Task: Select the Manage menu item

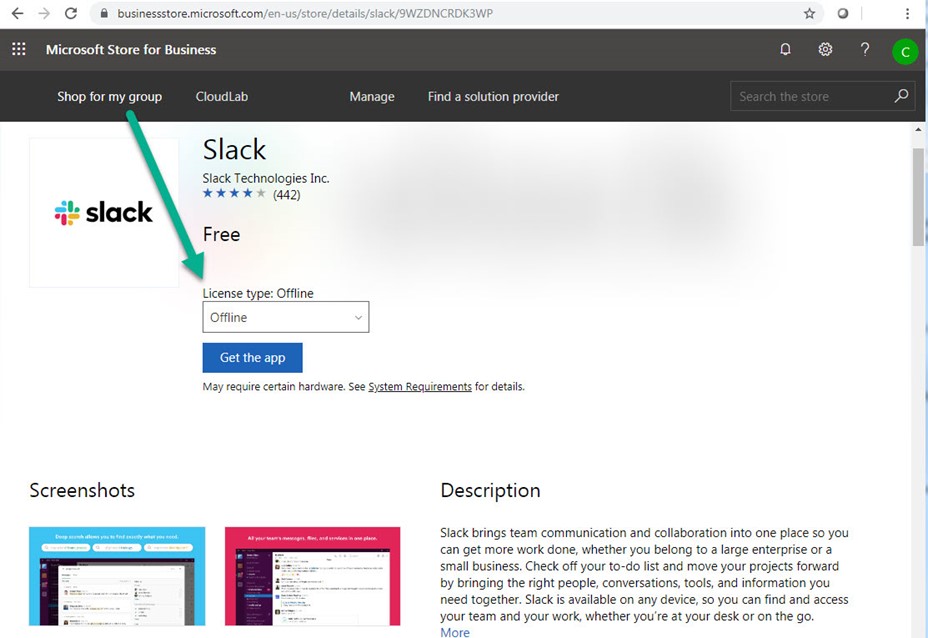Action: point(372,97)
